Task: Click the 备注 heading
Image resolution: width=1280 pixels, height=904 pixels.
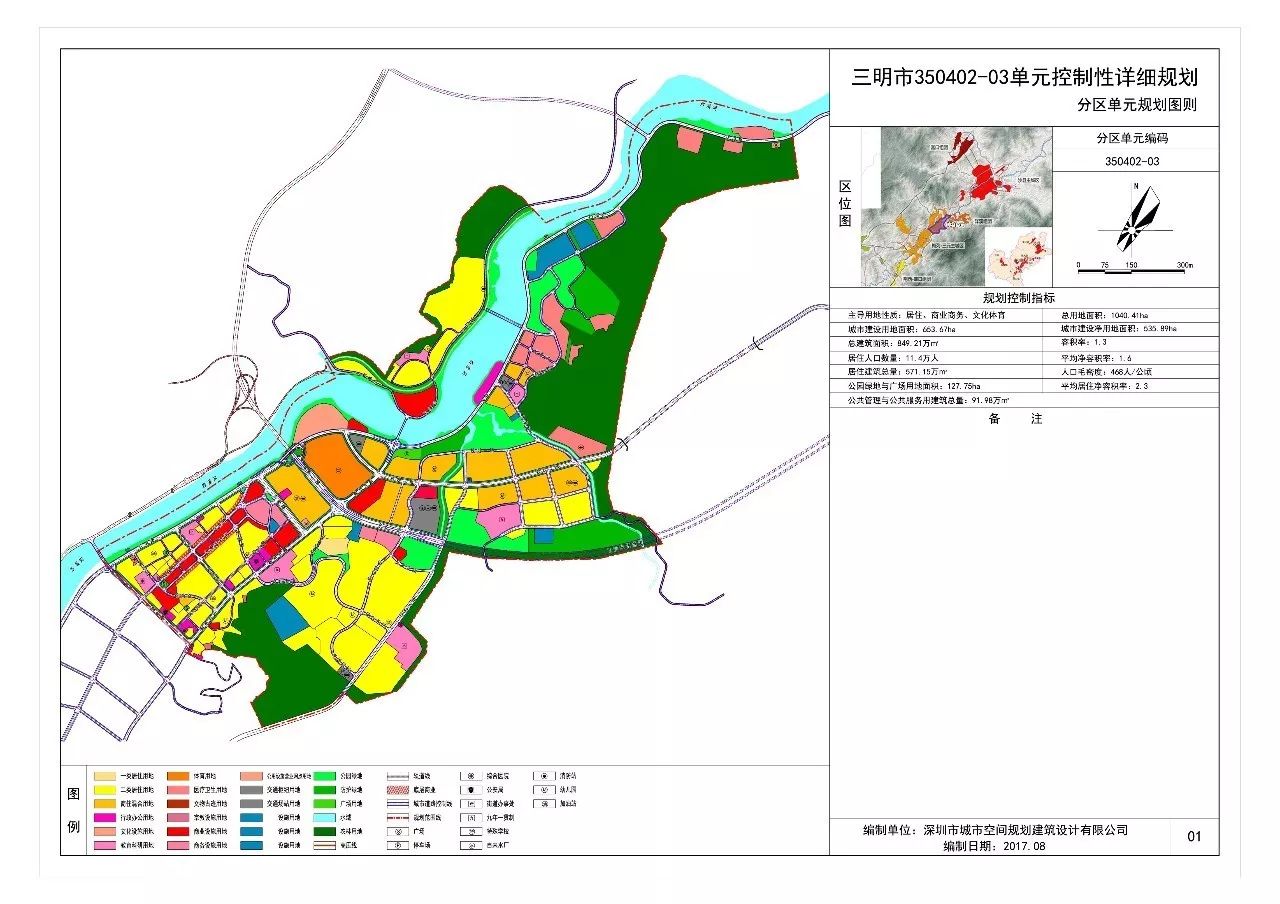Action: point(1015,419)
